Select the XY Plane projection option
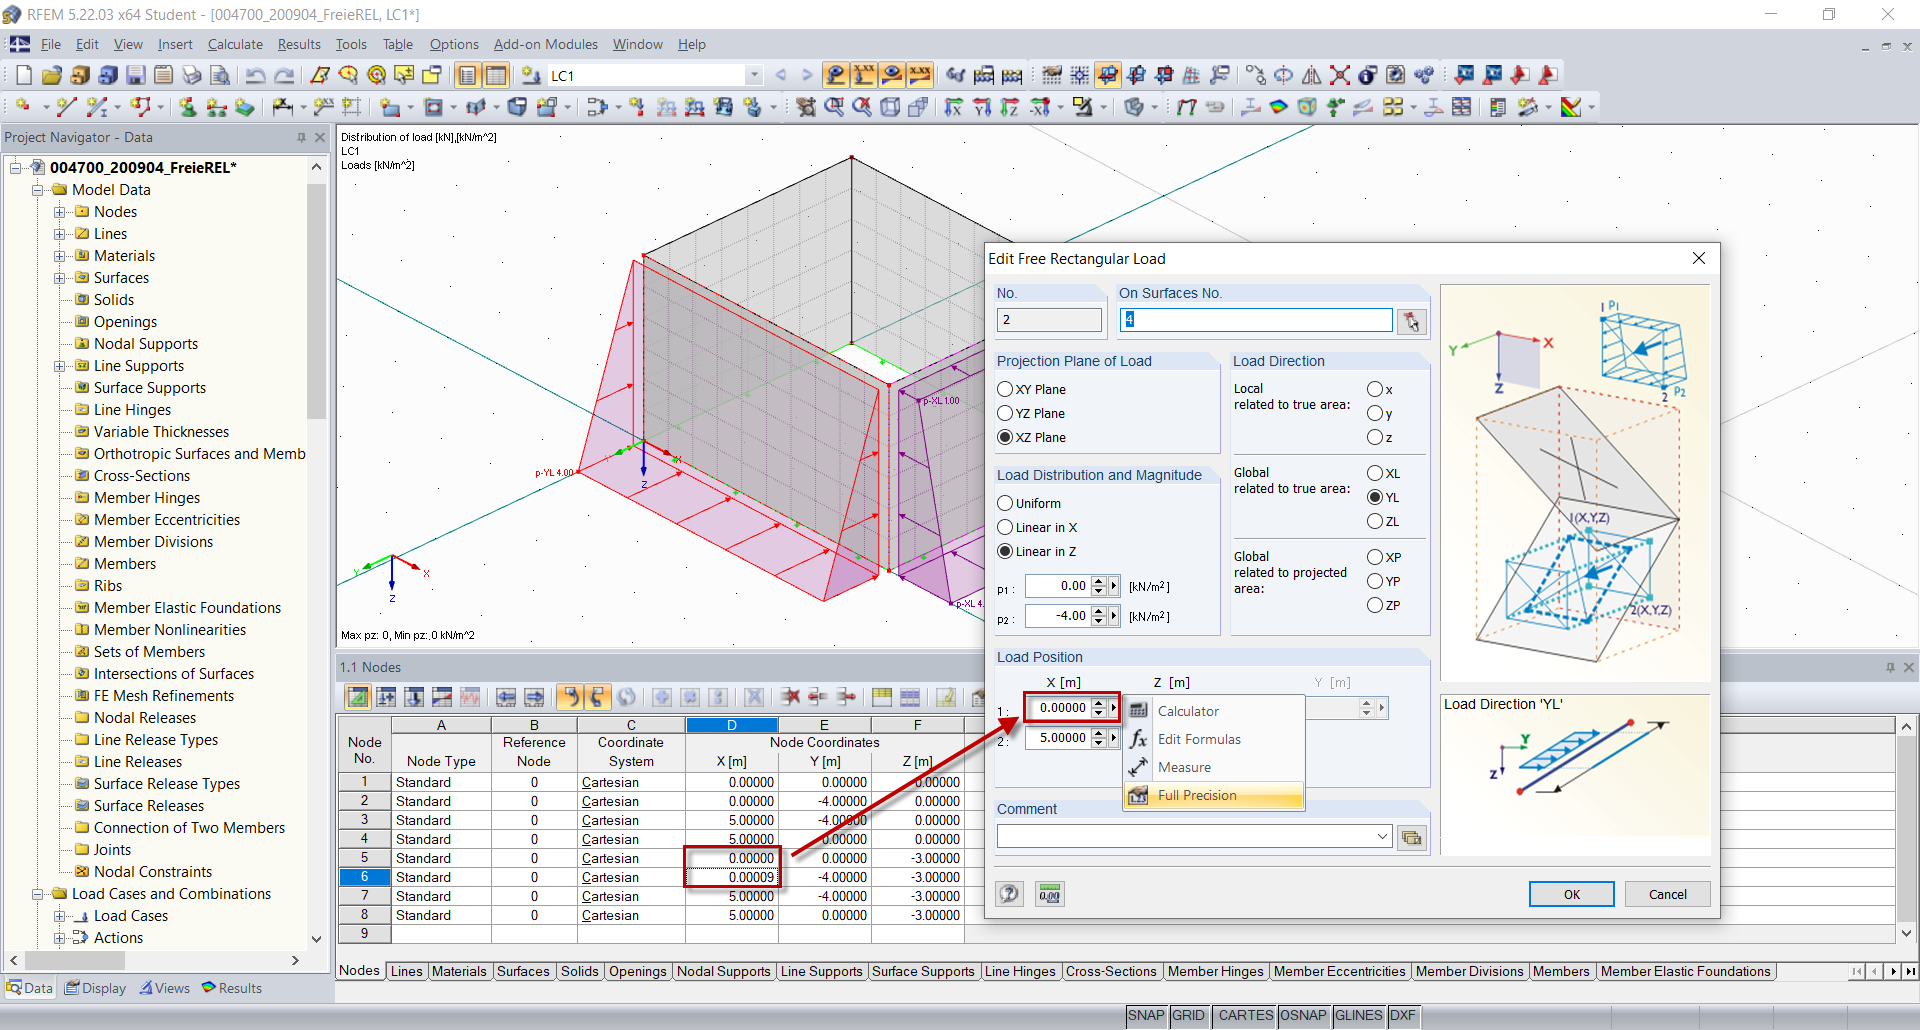The width and height of the screenshot is (1920, 1030). (x=1006, y=389)
